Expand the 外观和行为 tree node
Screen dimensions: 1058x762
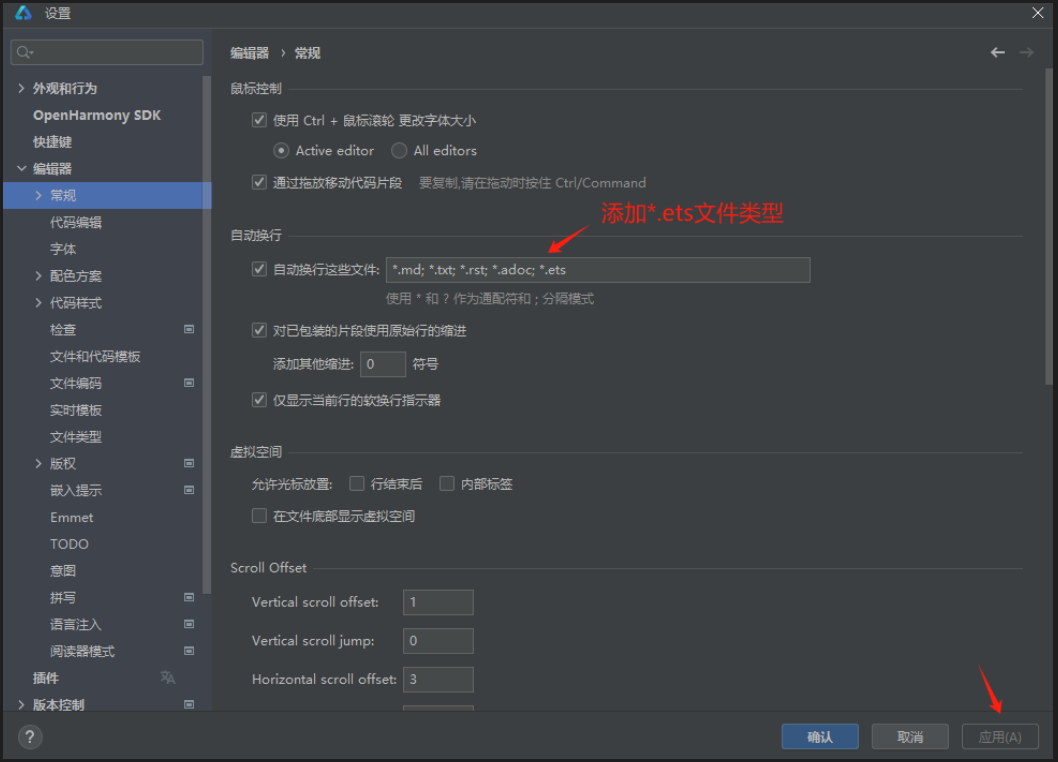[x=21, y=88]
